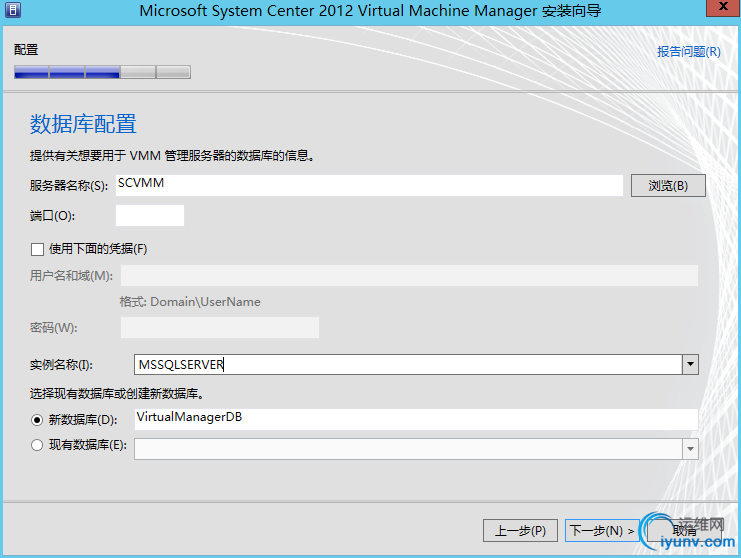741x558 pixels.
Task: Click the installer icon in the title bar
Action: 13,9
